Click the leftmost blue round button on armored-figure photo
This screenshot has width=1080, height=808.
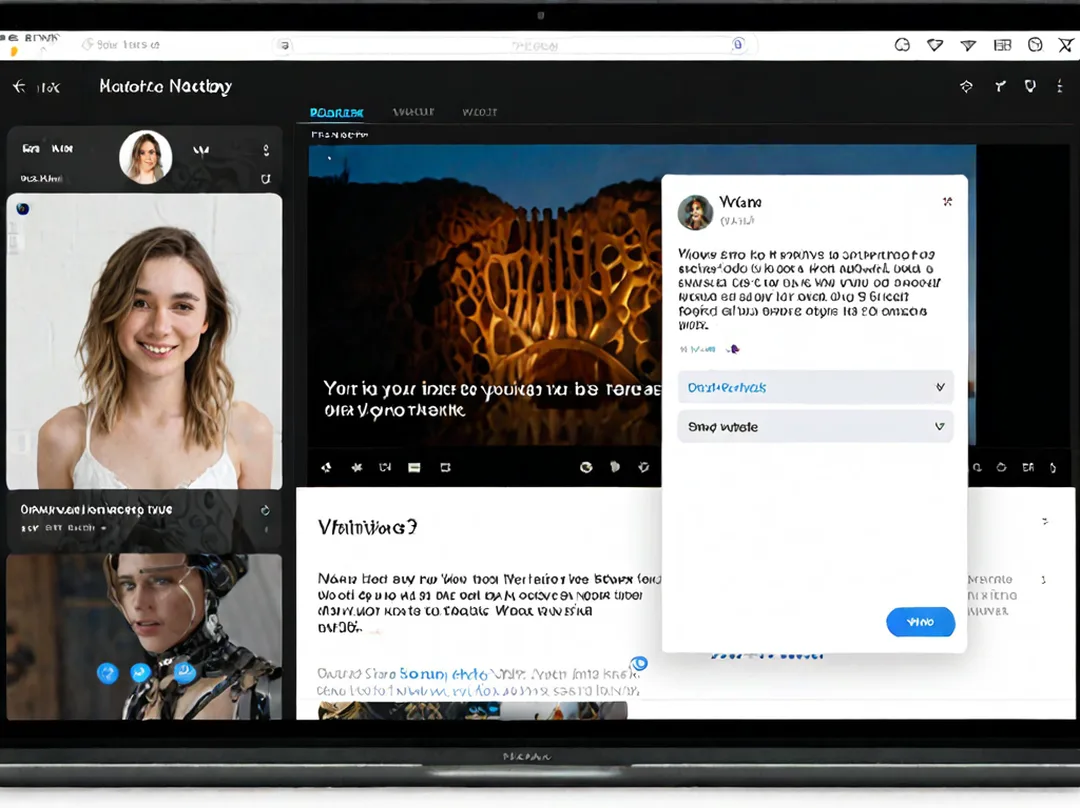[107, 673]
